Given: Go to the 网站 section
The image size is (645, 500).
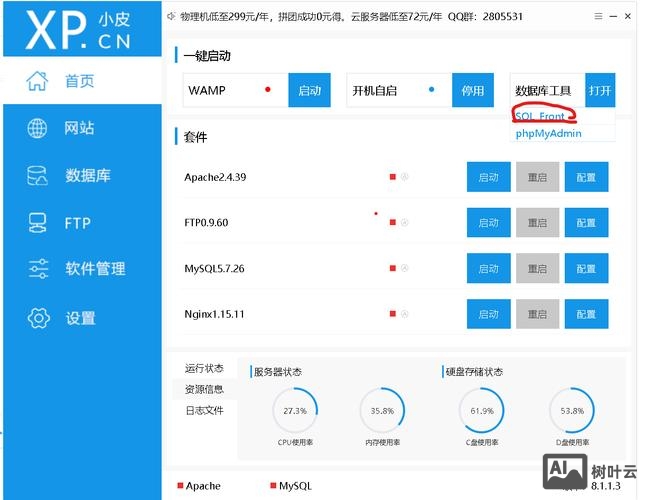Looking at the screenshot, I should (82, 128).
